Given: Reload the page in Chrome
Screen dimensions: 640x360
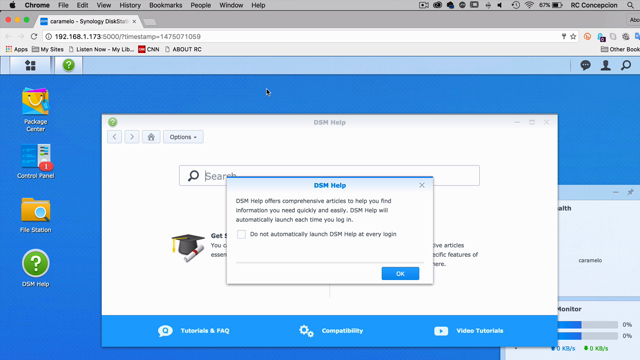Looking at the screenshot, I should (34, 36).
